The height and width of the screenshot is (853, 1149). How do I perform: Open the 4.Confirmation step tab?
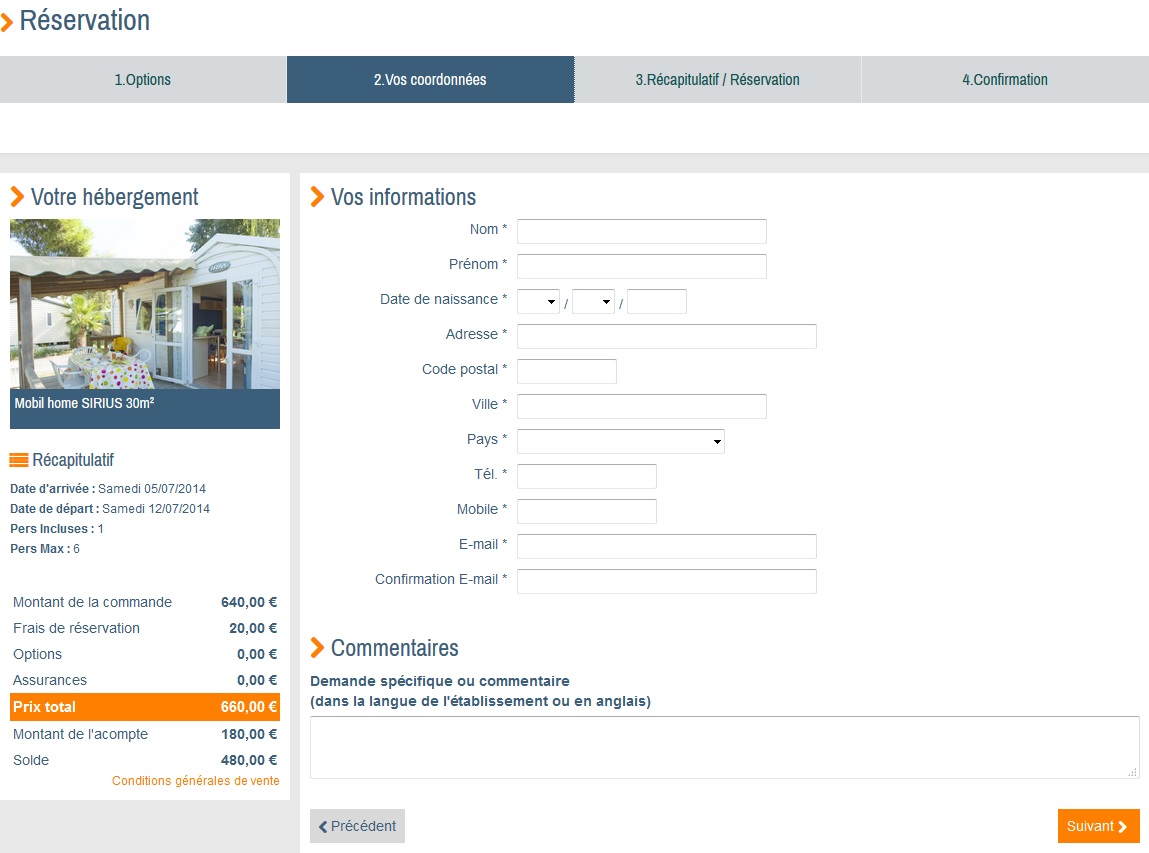1005,79
